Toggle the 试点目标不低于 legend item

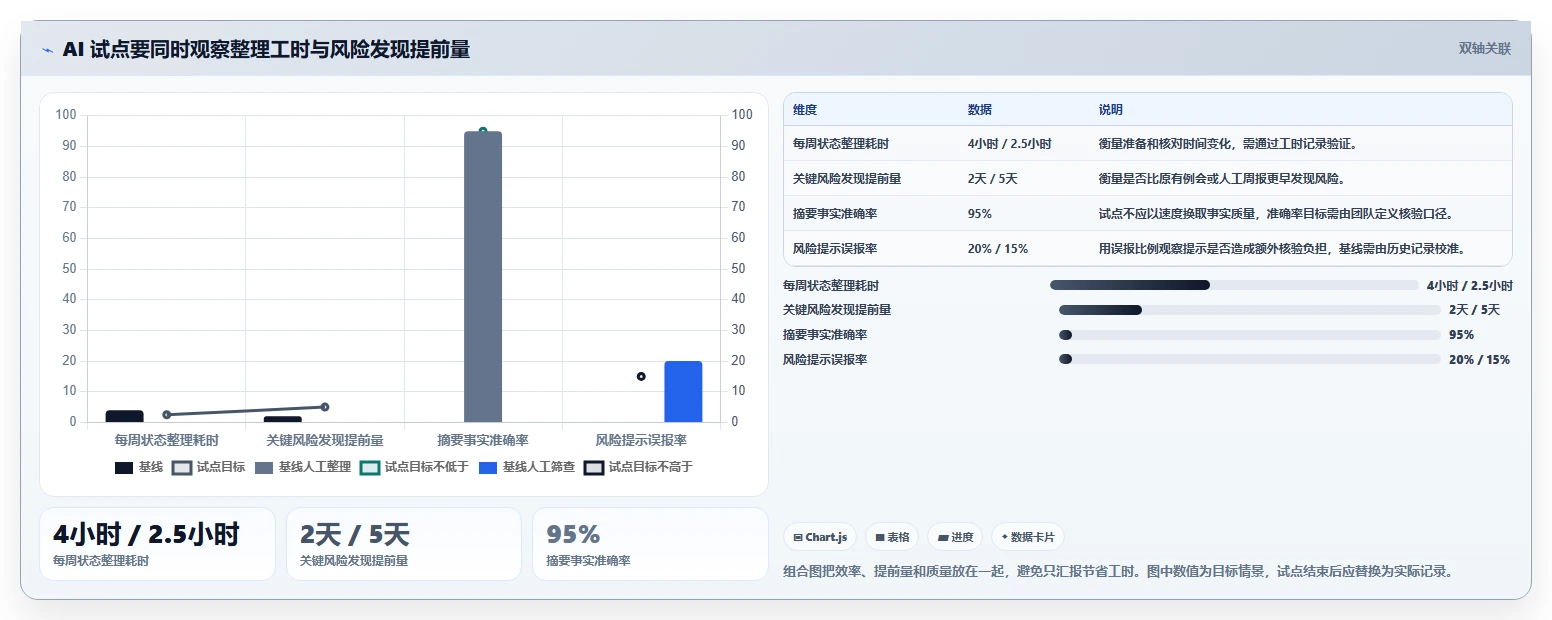pyautogui.click(x=415, y=467)
